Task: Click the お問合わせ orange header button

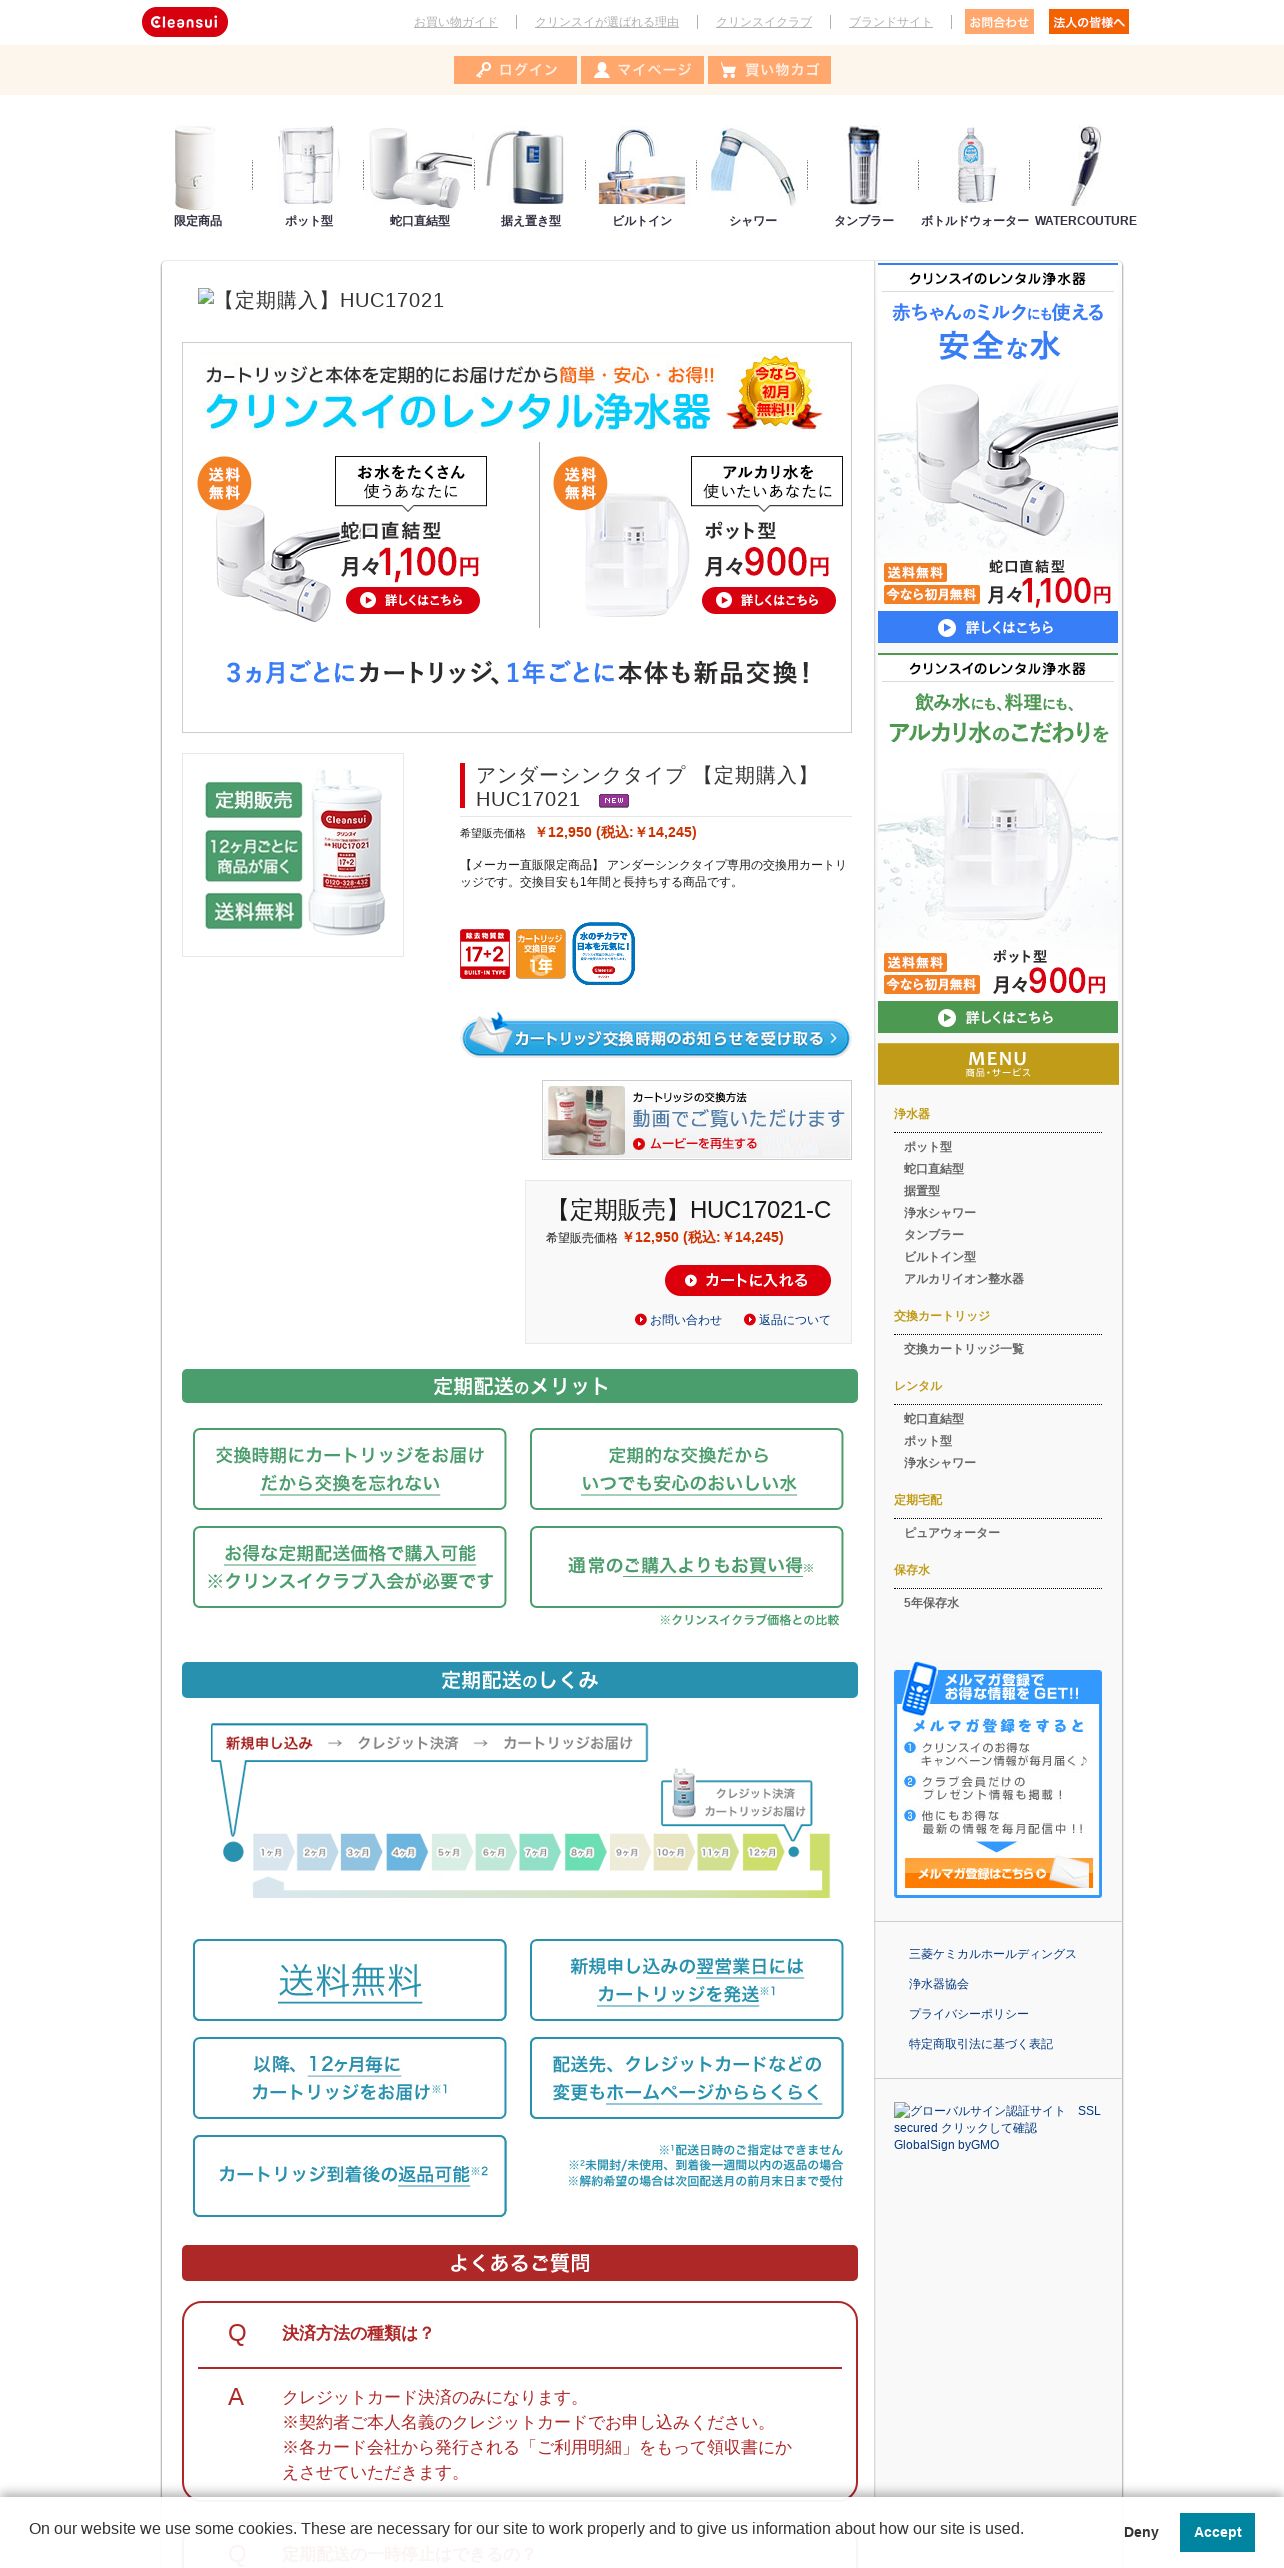Action: click(999, 22)
